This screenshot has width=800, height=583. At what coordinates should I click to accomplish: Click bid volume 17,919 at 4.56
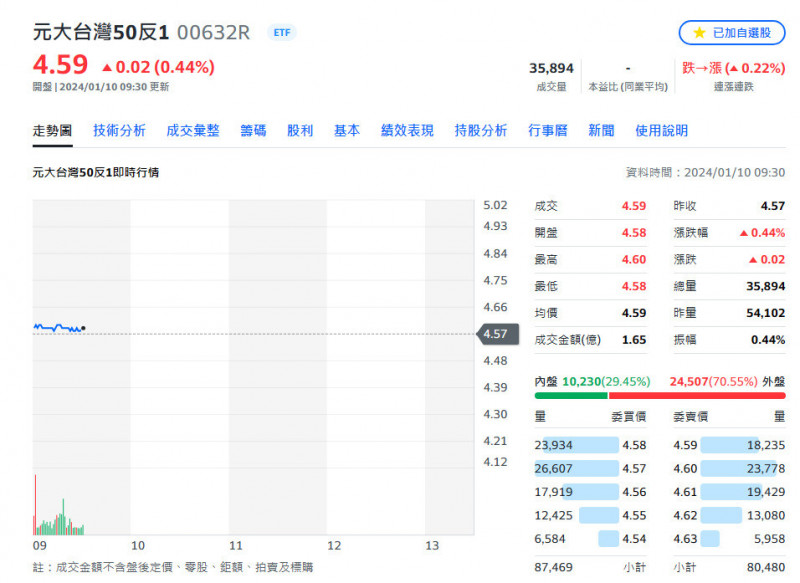553,492
